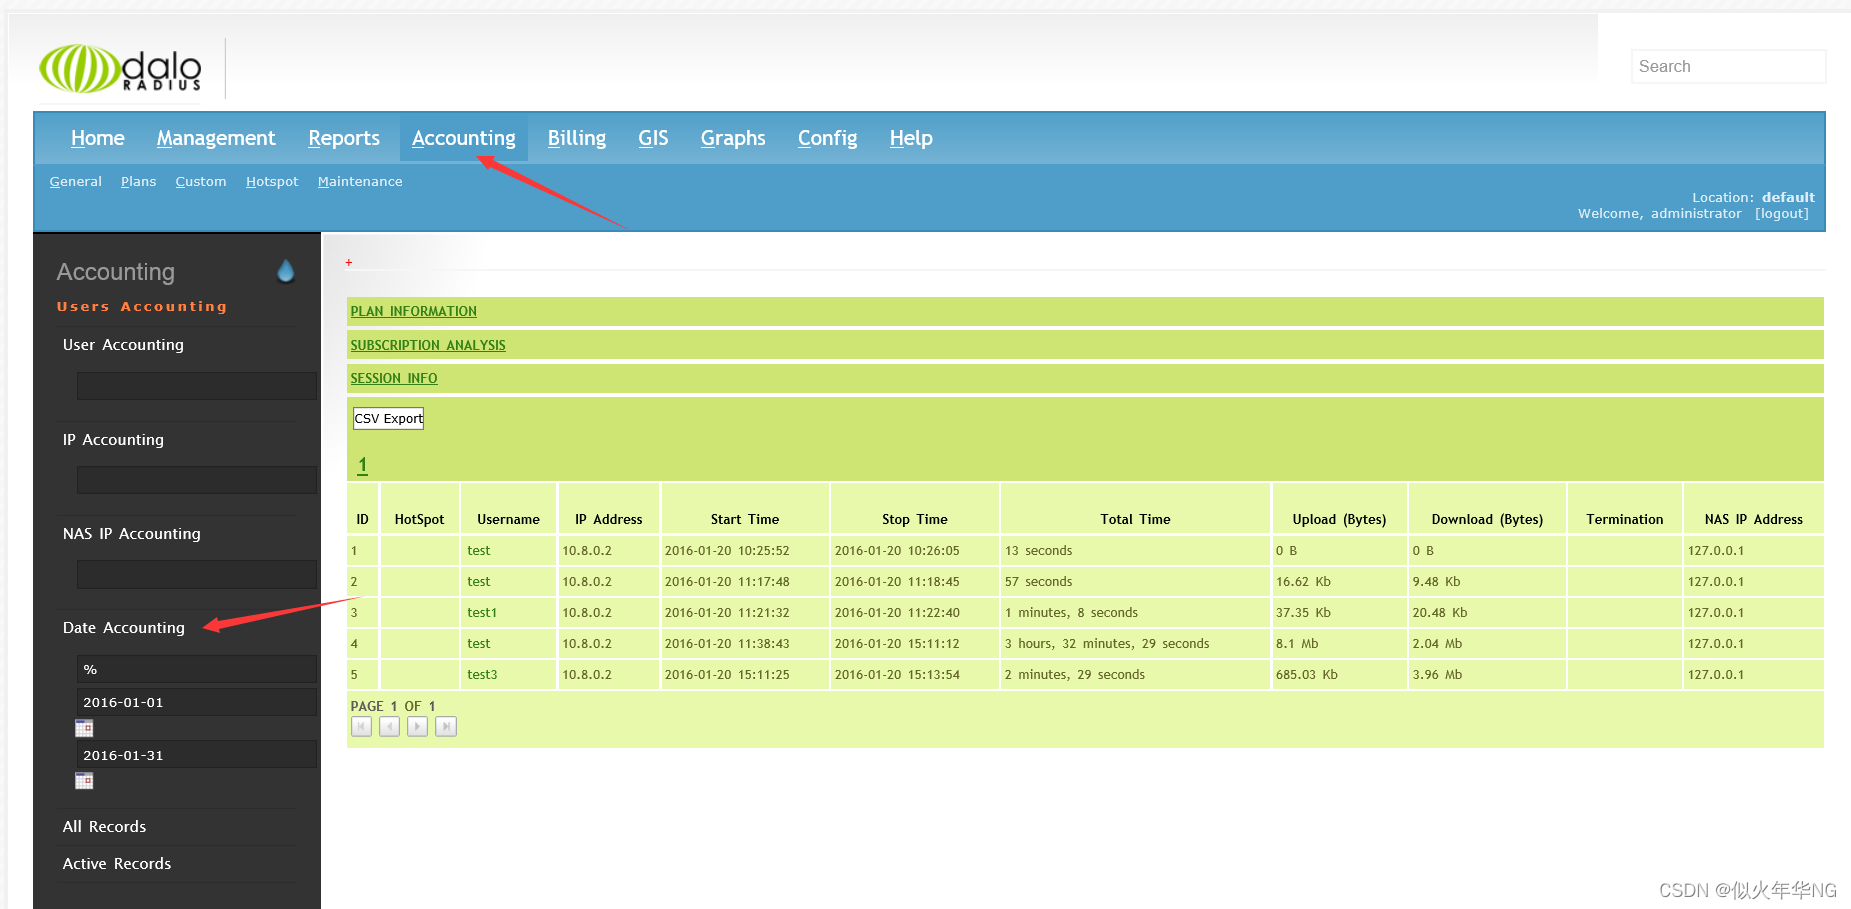Click the daloRADIUS logo
This screenshot has height=909, width=1851.
click(120, 67)
